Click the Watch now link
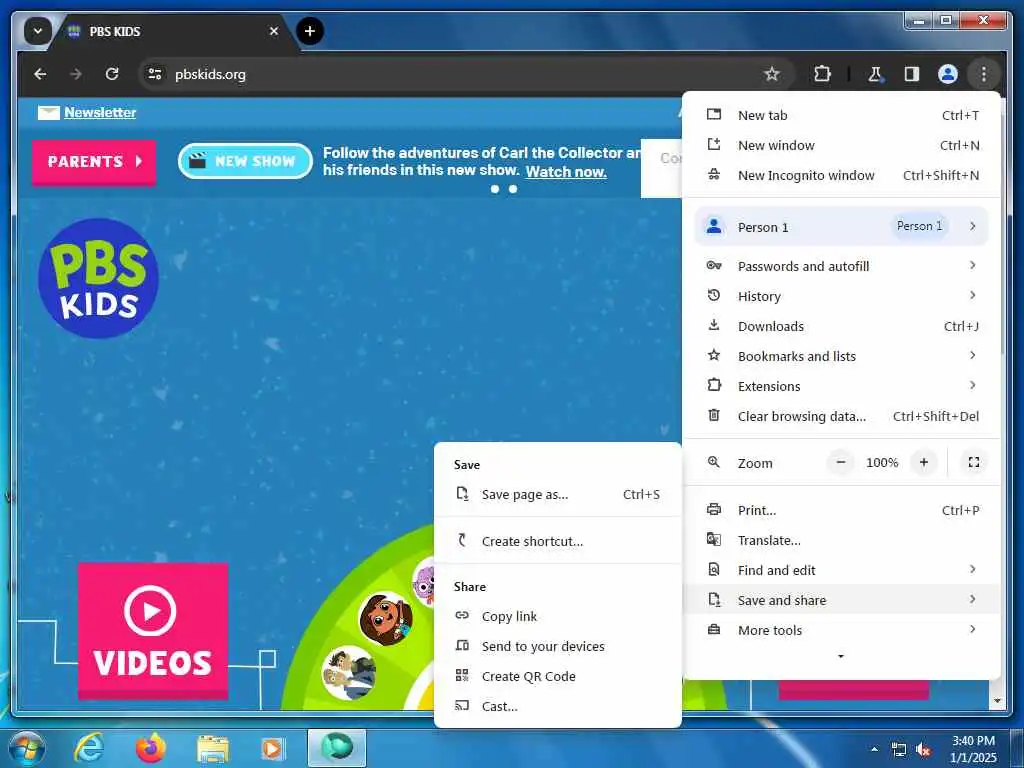The height and width of the screenshot is (768, 1024). point(566,171)
